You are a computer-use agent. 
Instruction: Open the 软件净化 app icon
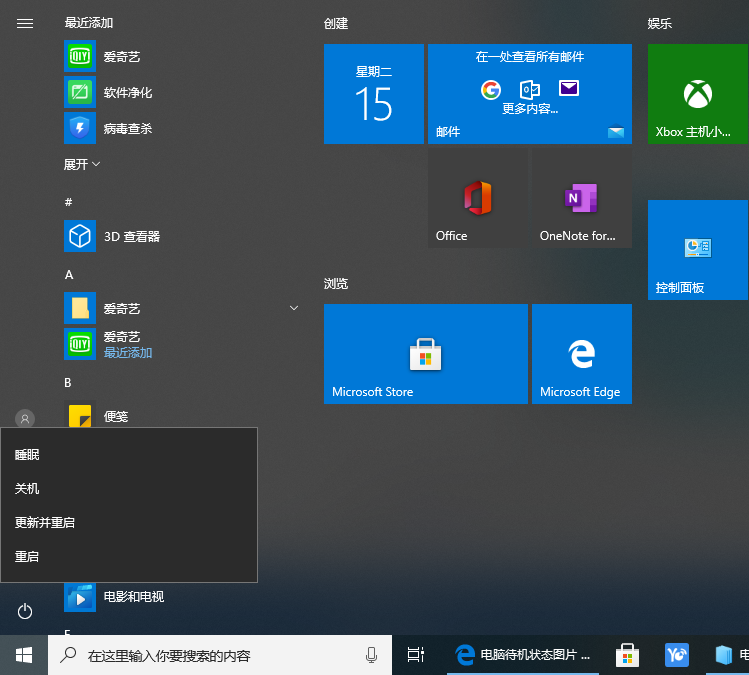tap(80, 92)
